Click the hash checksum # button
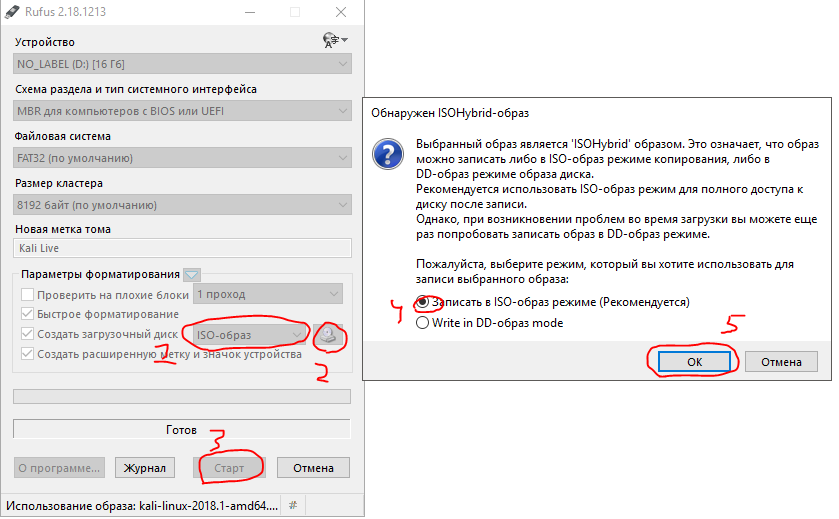 293,505
